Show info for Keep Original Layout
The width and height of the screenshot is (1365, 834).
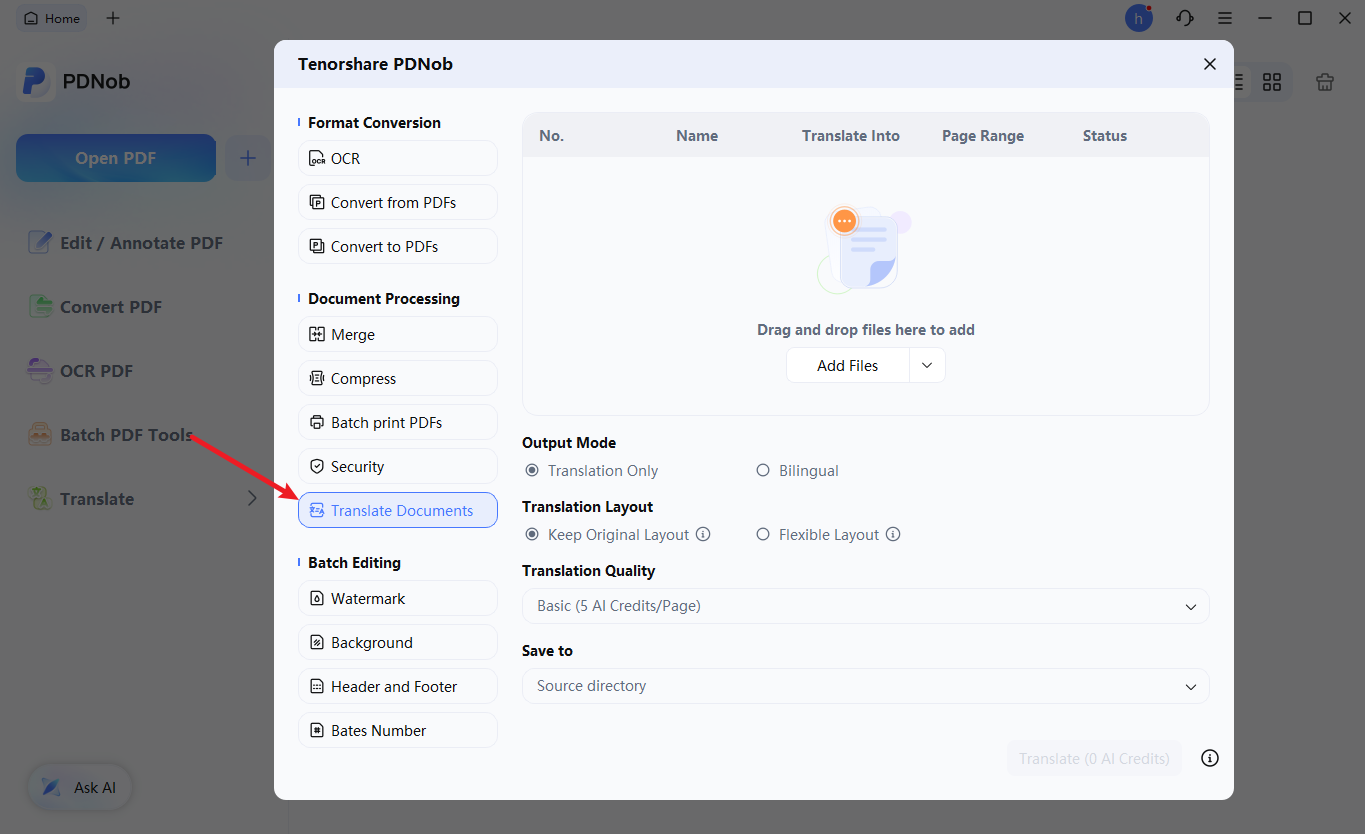[x=703, y=535]
